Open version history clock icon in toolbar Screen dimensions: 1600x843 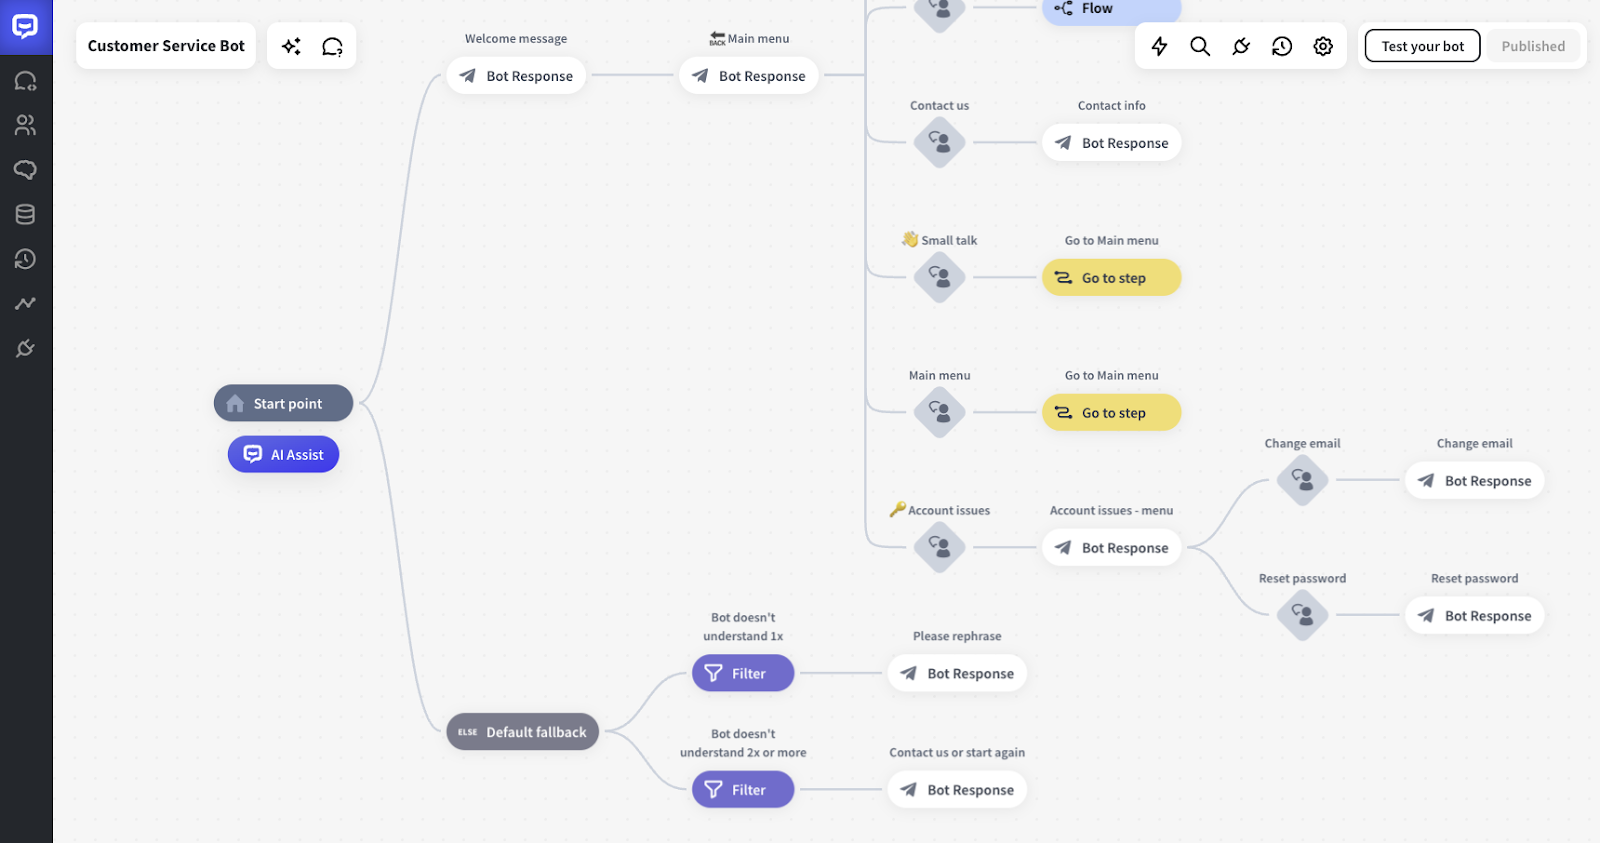coord(1282,46)
